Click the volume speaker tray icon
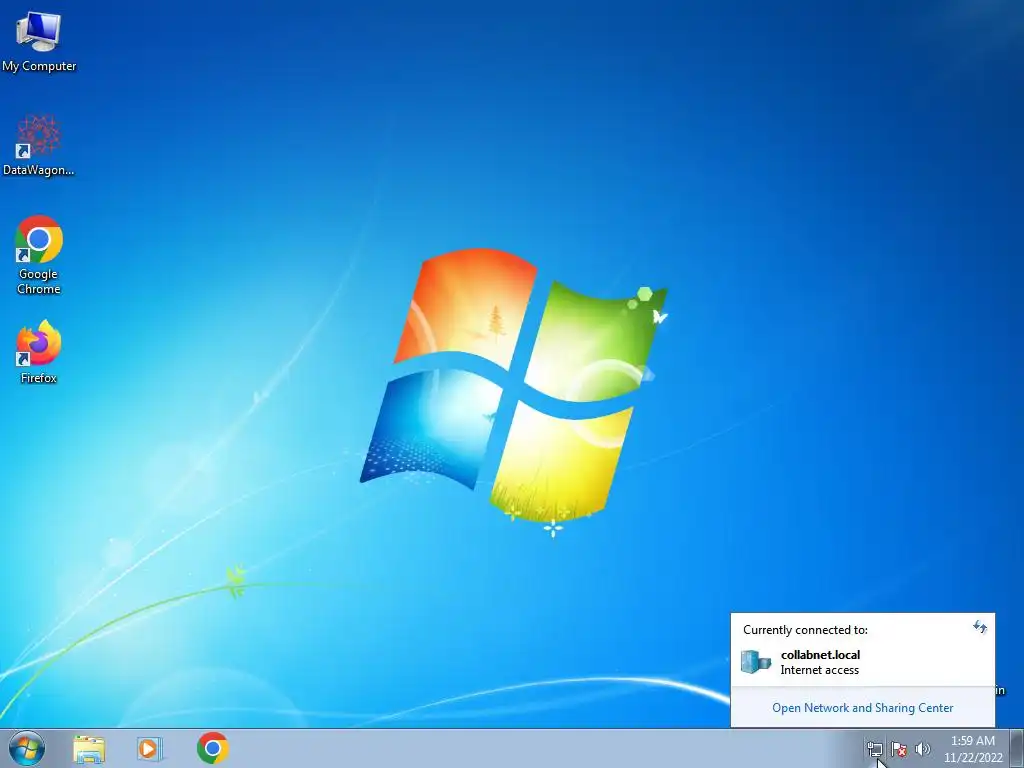Screen dimensions: 1024x768 click(x=922, y=749)
